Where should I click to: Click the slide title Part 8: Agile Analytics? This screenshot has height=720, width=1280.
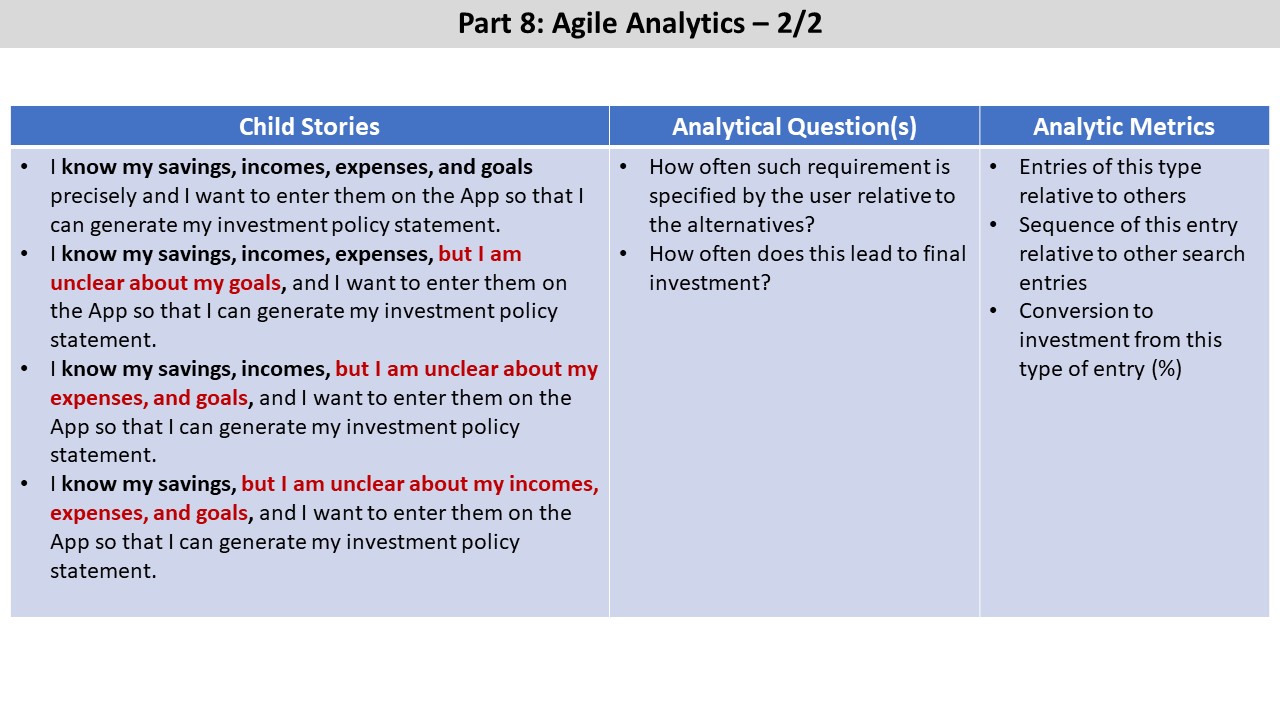(x=640, y=23)
